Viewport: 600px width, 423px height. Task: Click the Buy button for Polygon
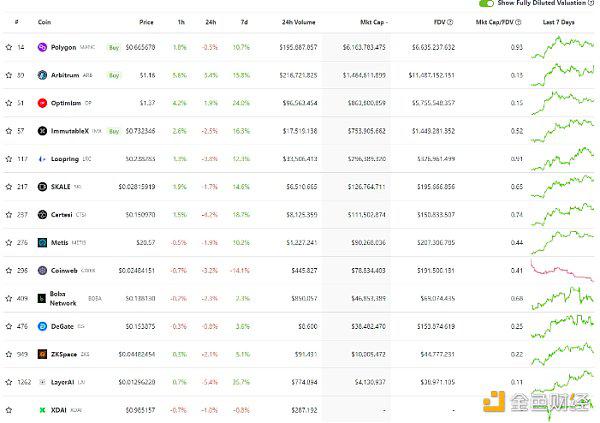(x=114, y=47)
